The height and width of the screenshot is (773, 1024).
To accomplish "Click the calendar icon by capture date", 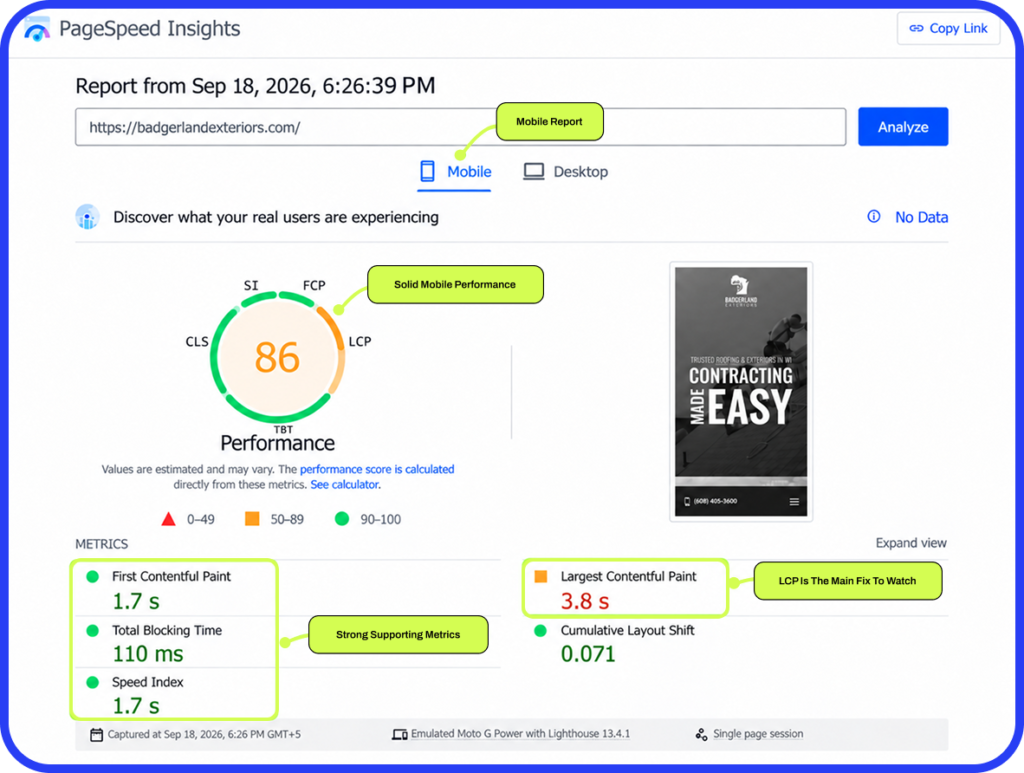I will pos(97,734).
